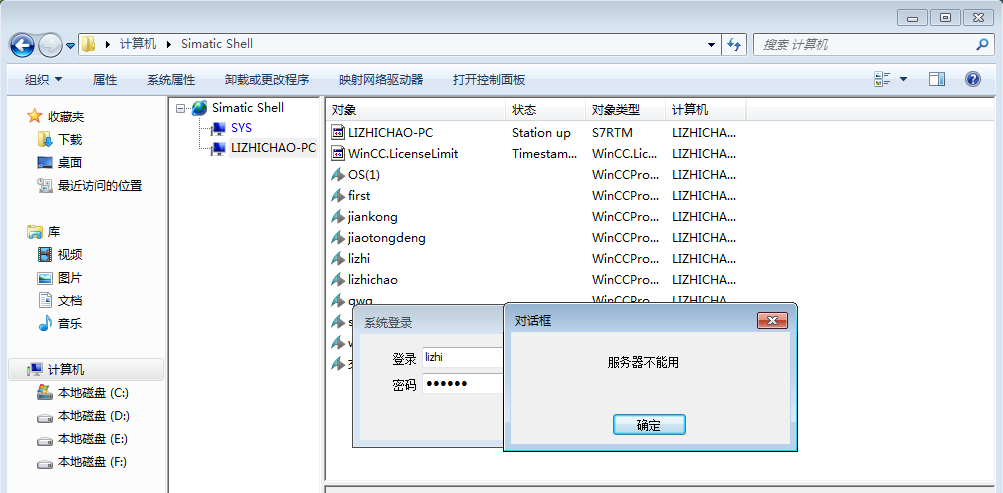Image resolution: width=1003 pixels, height=493 pixels.
Task: Click 计算机 in the address breadcrumb
Action: pos(138,44)
